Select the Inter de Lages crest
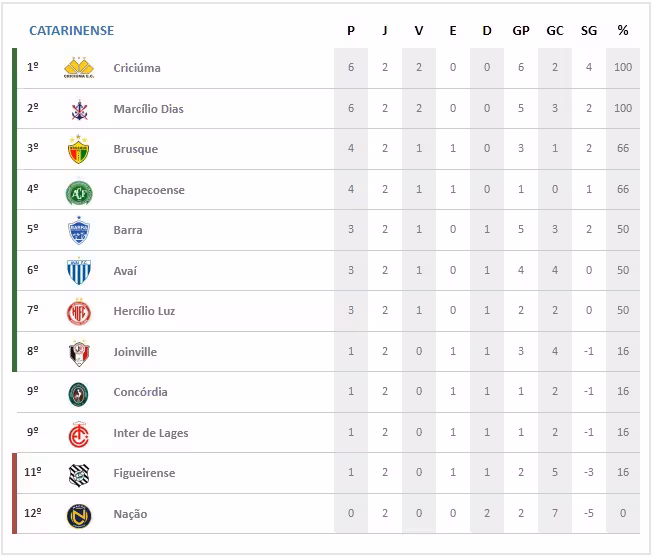Viewport: 654px width, 558px height. [78, 433]
